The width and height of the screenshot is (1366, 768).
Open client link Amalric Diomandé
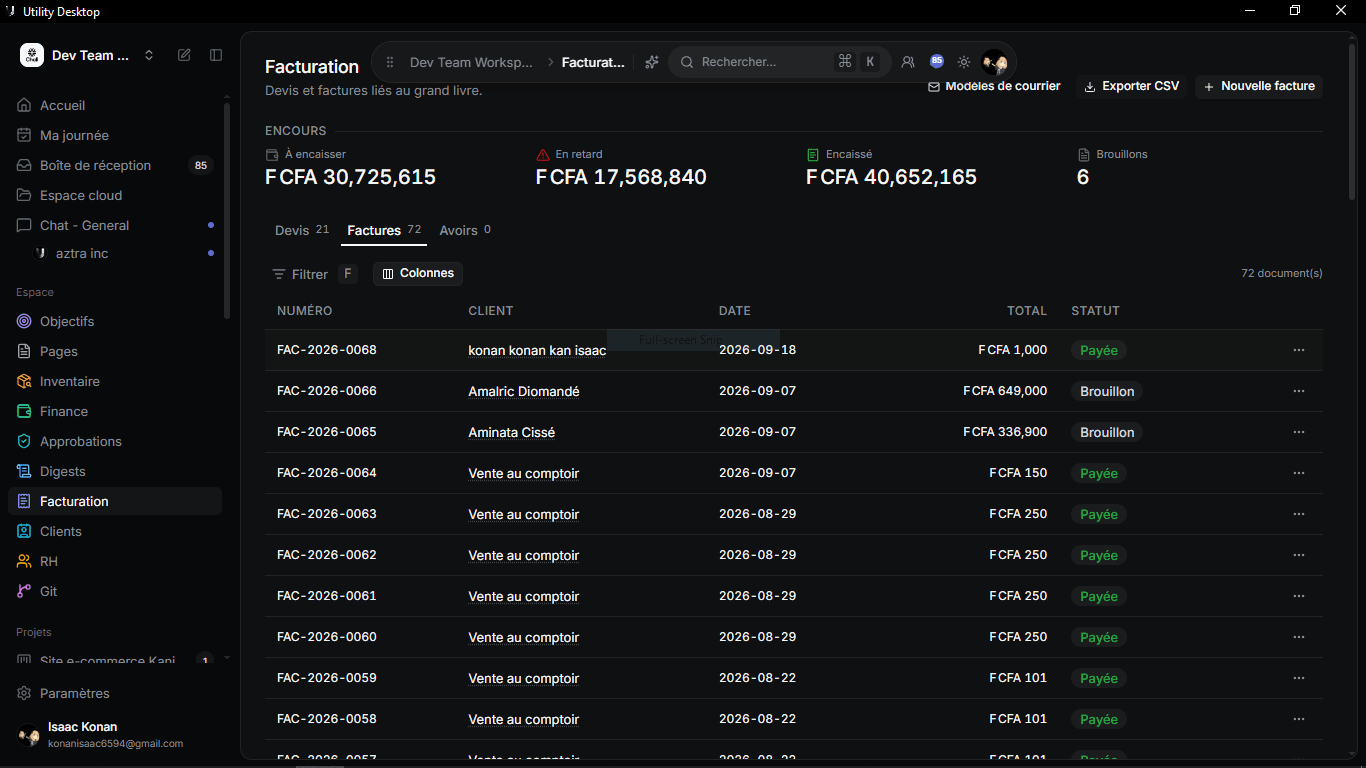pyautogui.click(x=524, y=391)
